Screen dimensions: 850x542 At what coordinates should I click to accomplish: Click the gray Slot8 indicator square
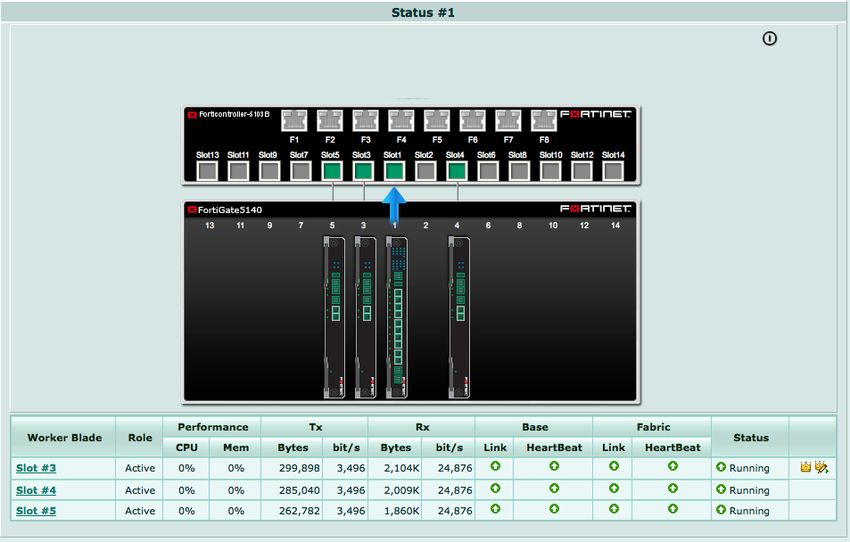[519, 171]
